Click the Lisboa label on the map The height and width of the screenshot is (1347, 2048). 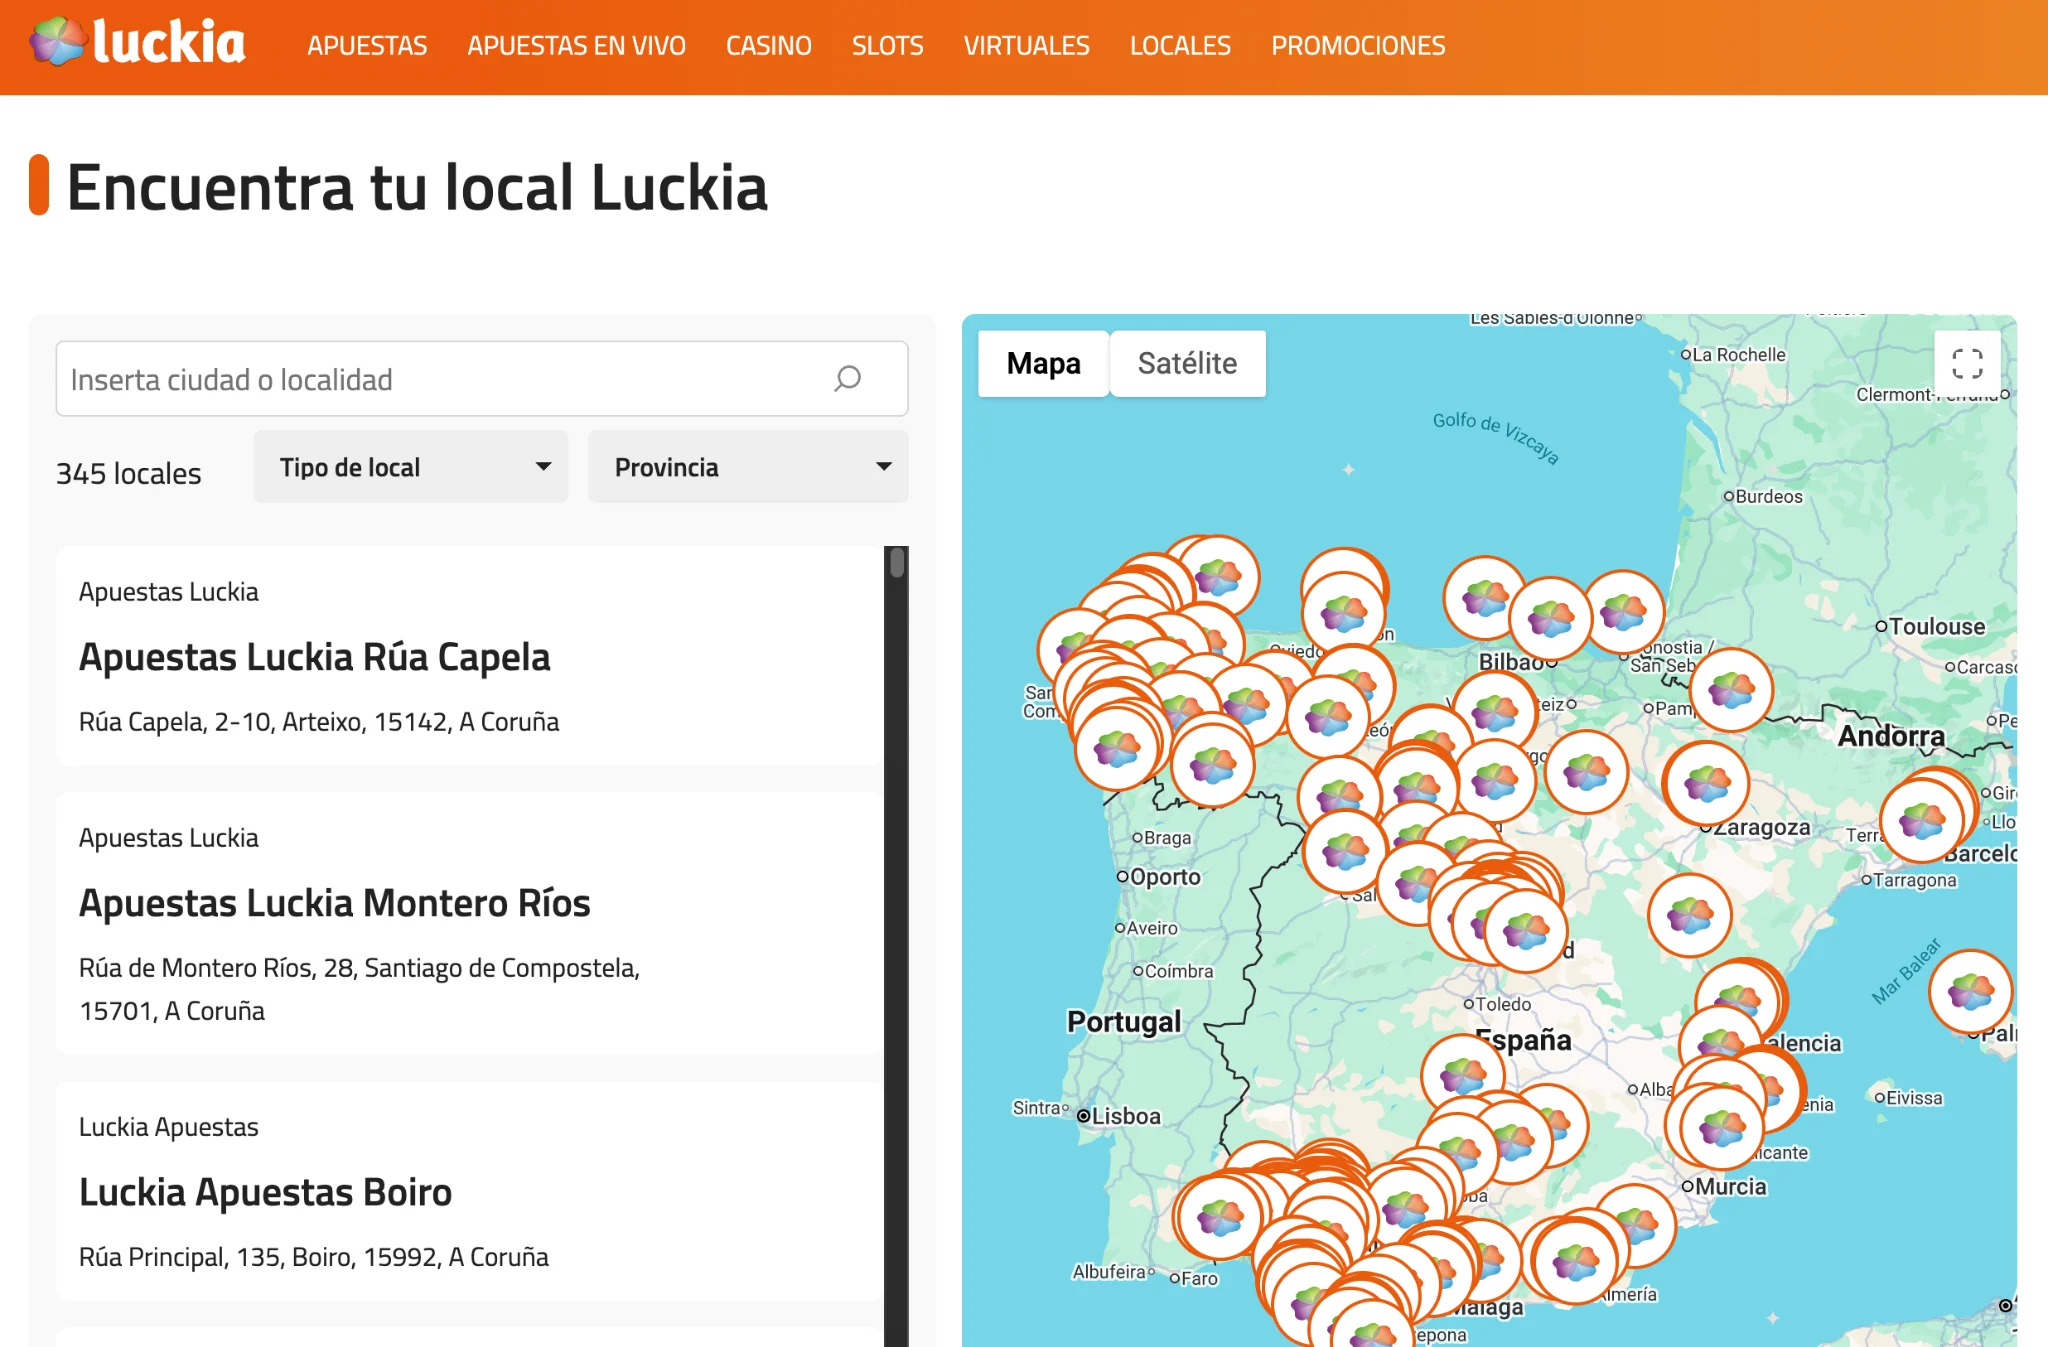pos(1126,1116)
